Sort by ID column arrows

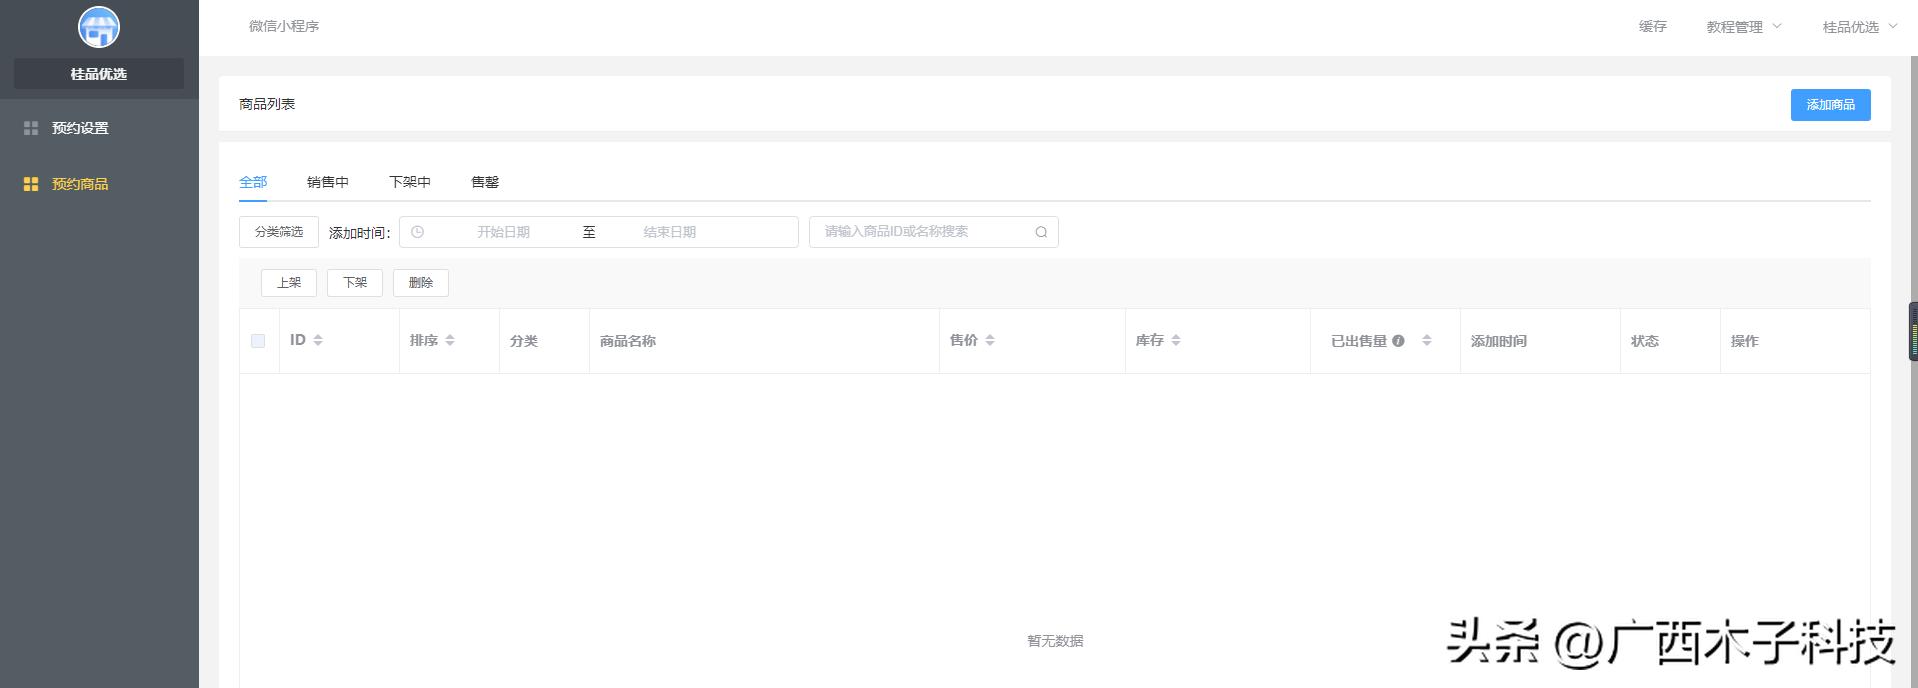318,341
